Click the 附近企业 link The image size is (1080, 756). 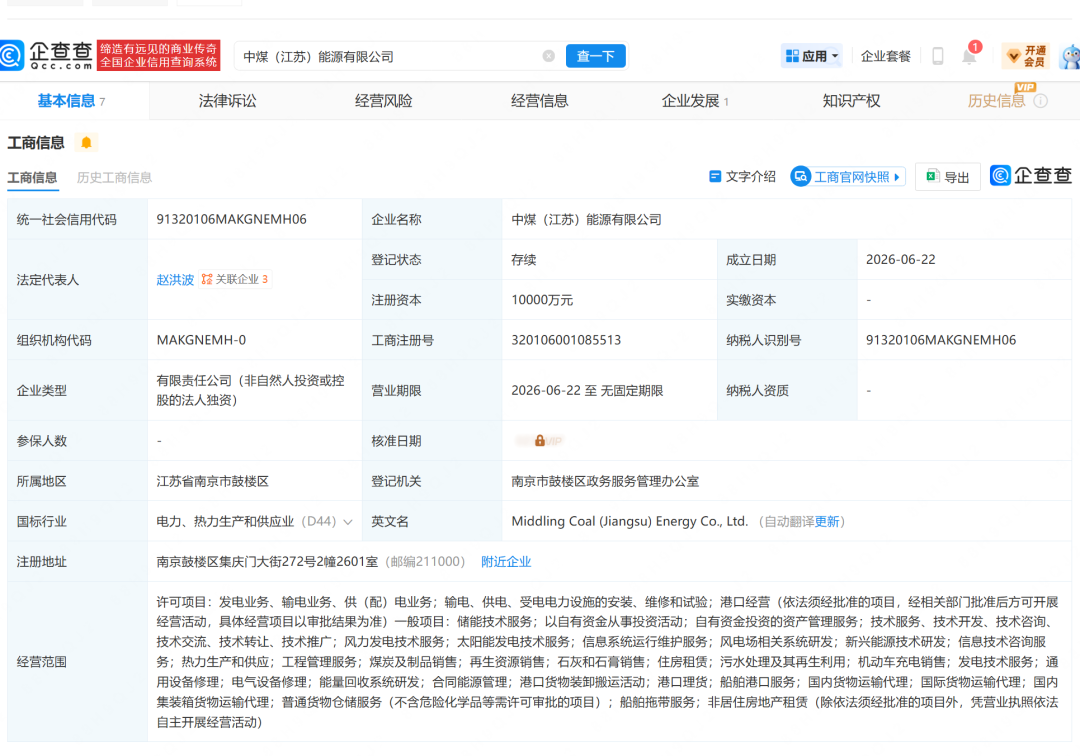(x=506, y=562)
